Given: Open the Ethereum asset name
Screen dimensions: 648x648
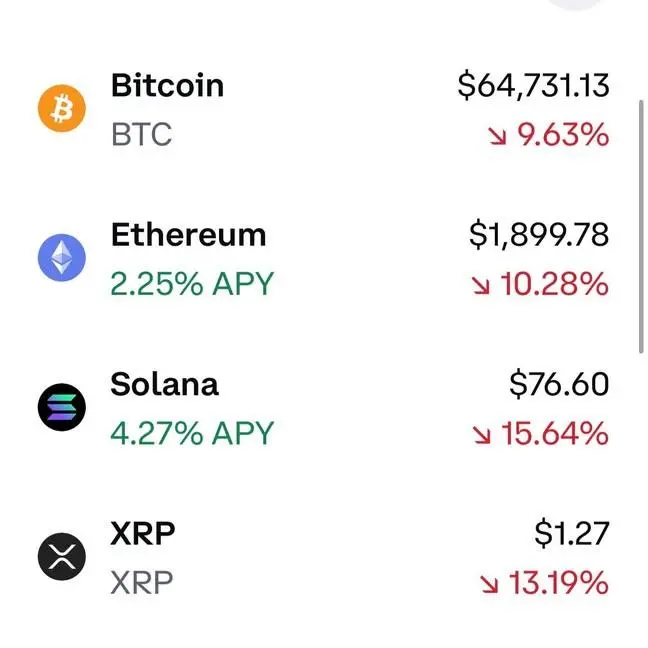Looking at the screenshot, I should coord(188,235).
